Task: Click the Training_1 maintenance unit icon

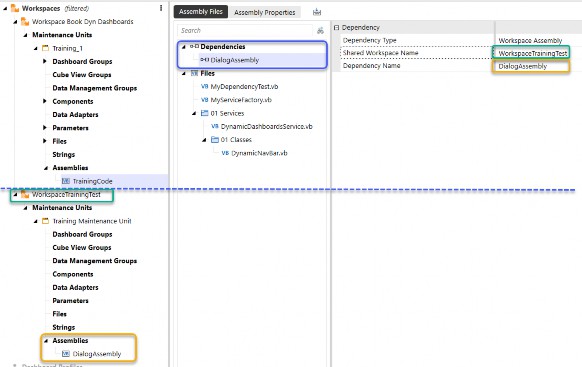Action: click(x=45, y=48)
